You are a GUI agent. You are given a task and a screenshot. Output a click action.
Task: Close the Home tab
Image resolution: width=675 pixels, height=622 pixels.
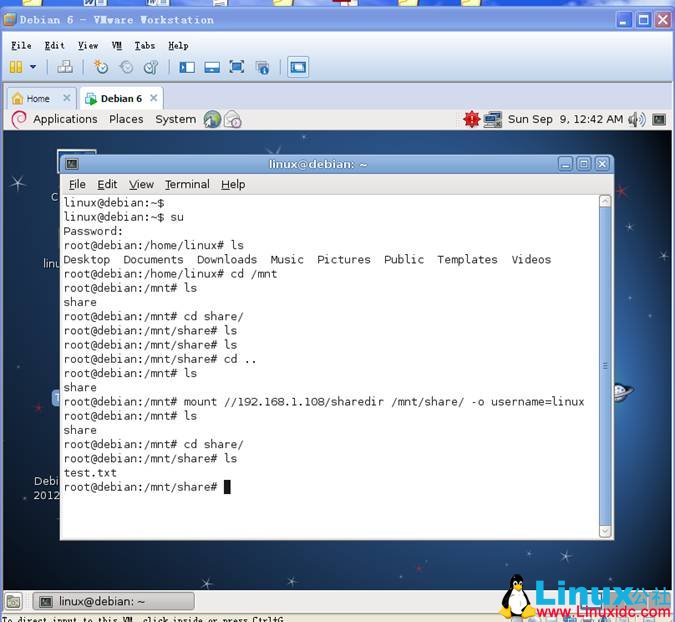tap(67, 98)
